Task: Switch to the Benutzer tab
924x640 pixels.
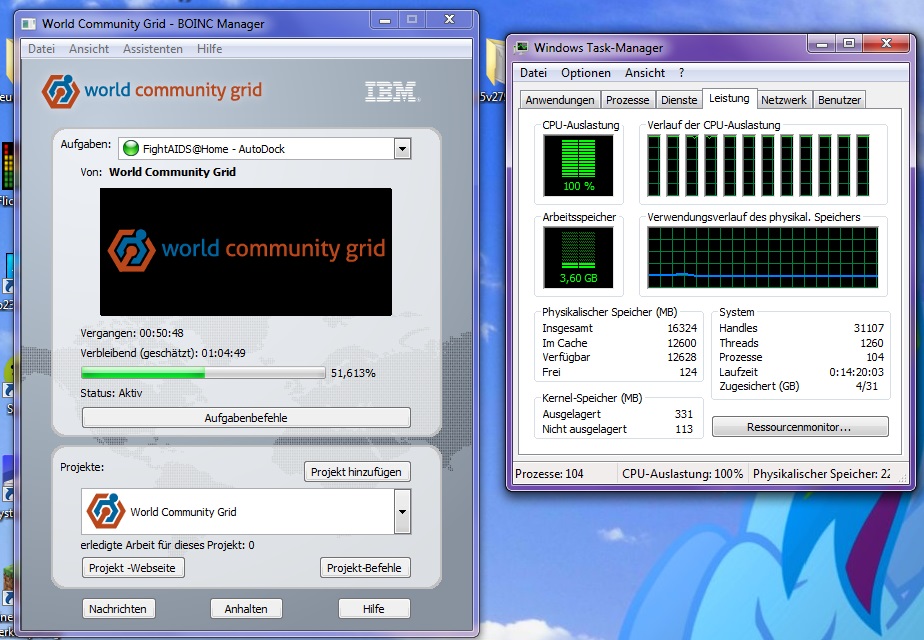Action: coord(839,100)
